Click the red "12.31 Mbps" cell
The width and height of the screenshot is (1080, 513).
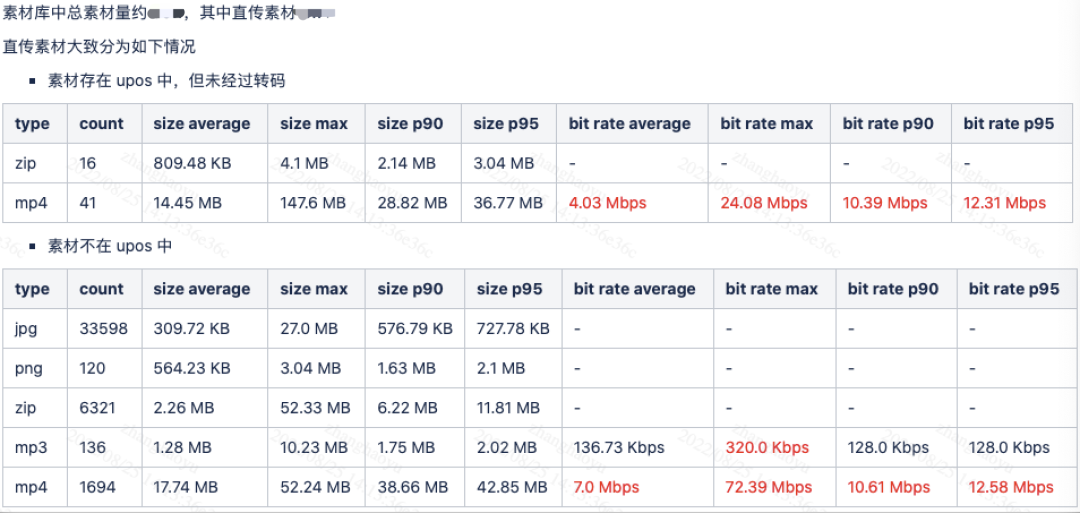pyautogui.click(x=1004, y=203)
